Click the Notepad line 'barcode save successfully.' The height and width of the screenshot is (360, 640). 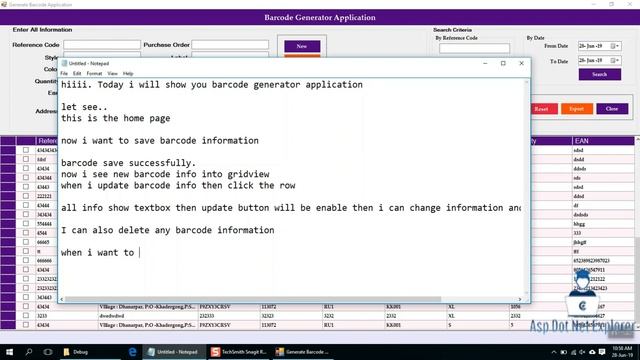point(129,163)
